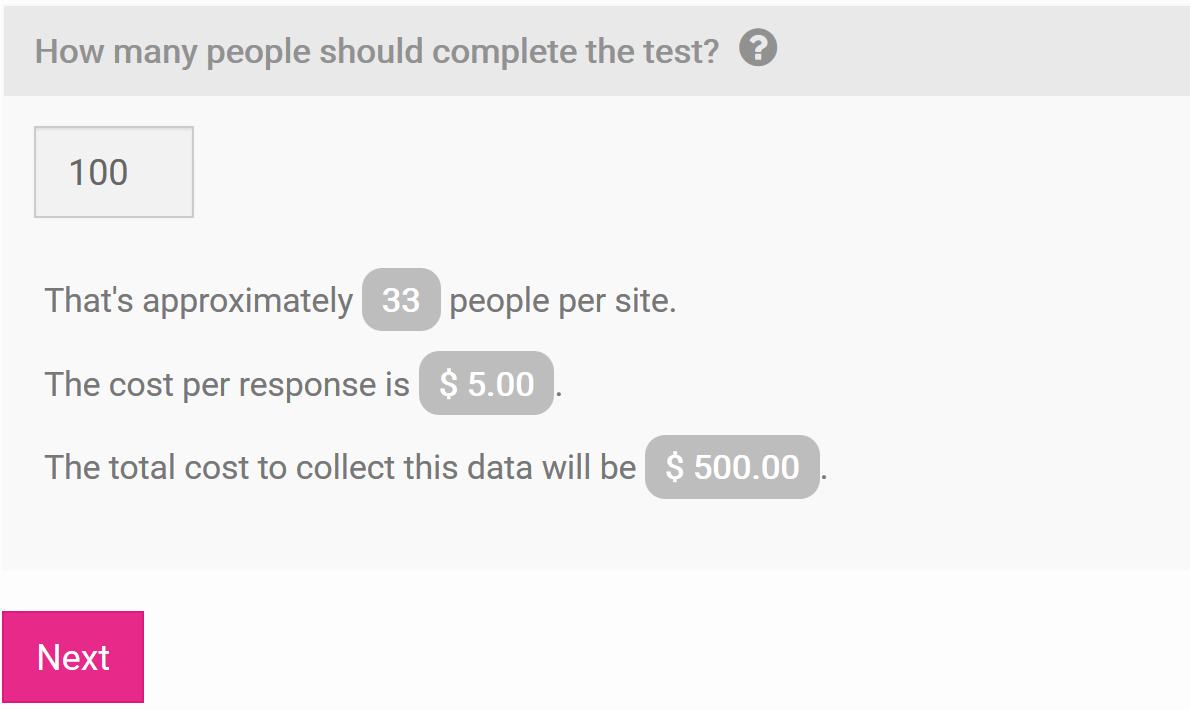
Task: Select the 33 people per site badge
Action: (401, 300)
